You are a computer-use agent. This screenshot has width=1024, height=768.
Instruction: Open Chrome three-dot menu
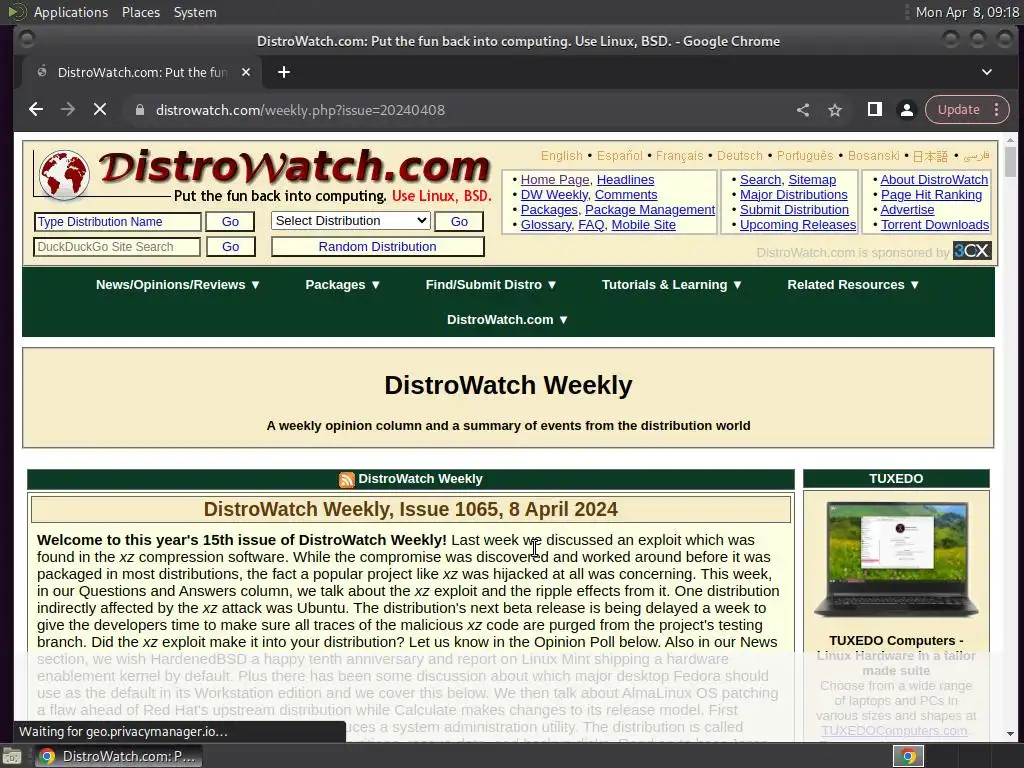point(997,110)
